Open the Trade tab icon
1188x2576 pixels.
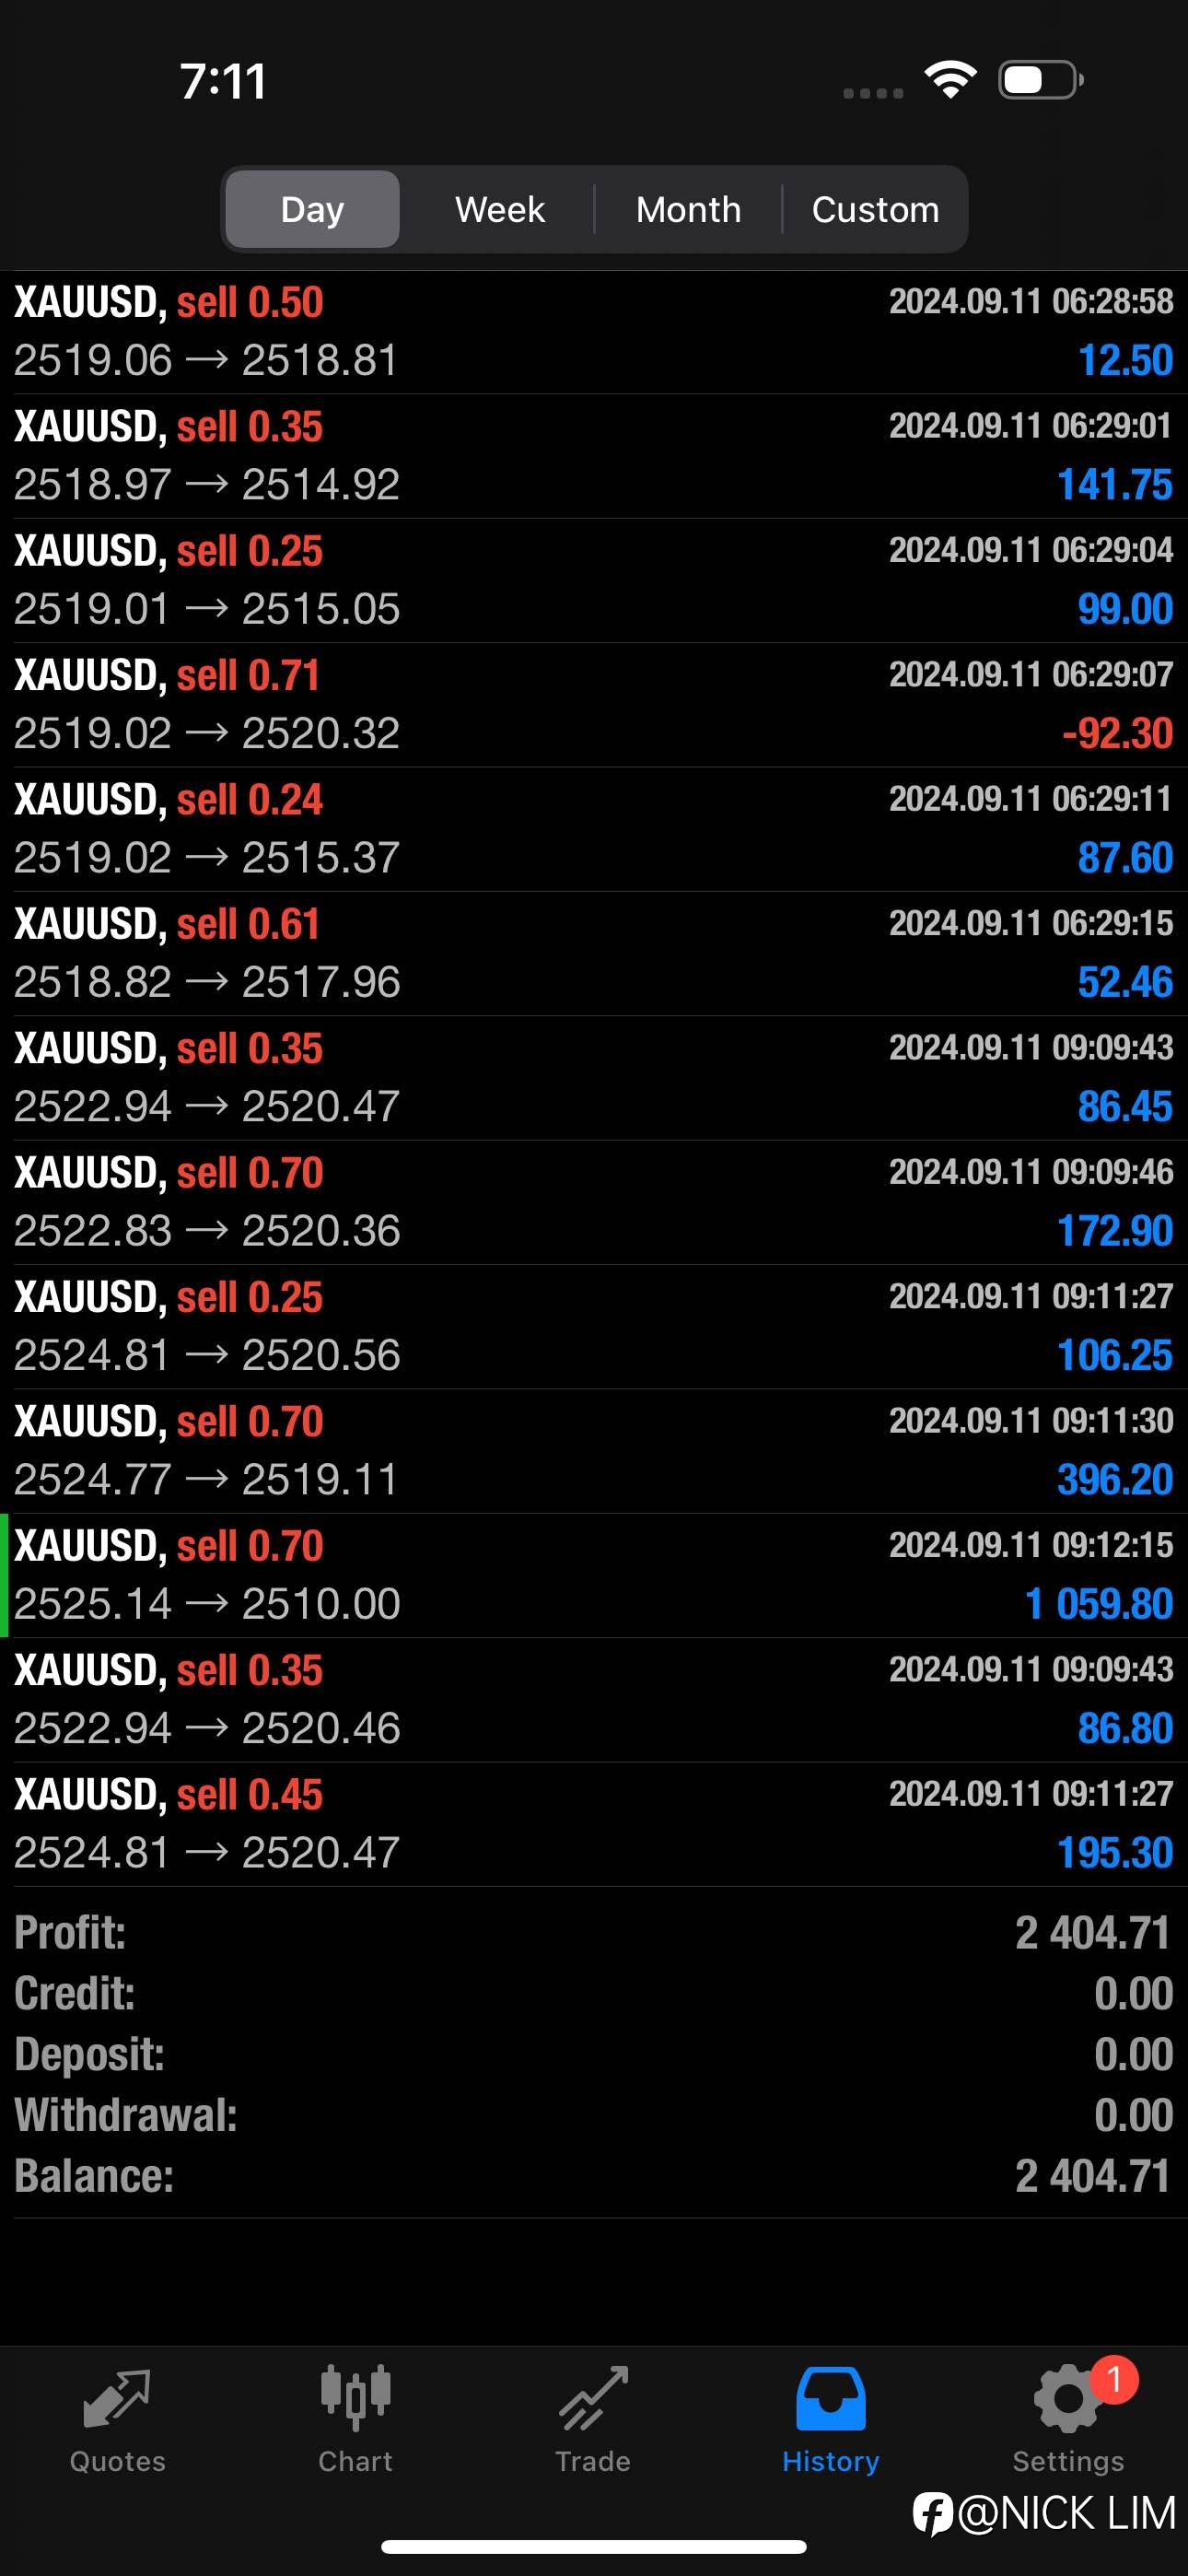click(593, 2397)
